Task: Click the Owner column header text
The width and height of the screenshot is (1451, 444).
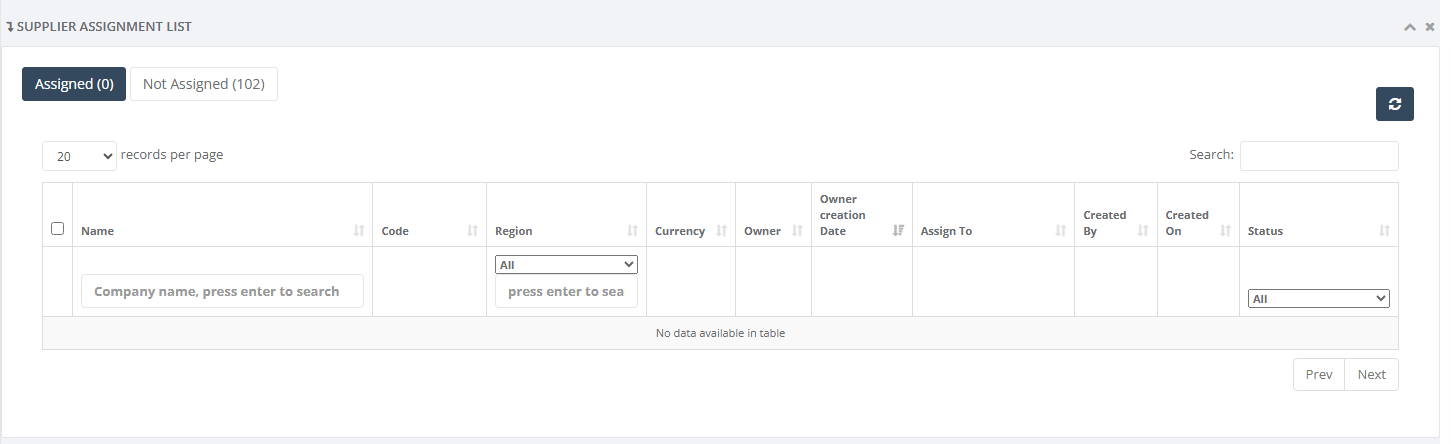Action: [762, 231]
